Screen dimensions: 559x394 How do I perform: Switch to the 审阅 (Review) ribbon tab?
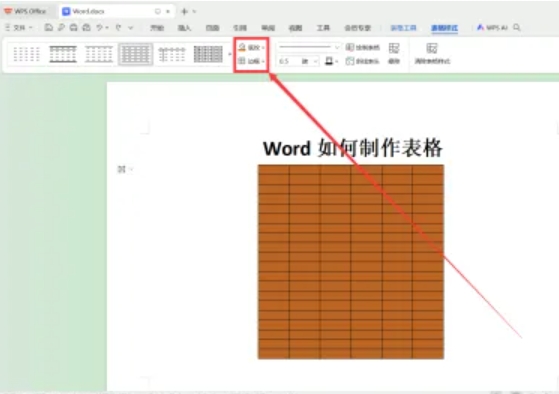tap(268, 28)
